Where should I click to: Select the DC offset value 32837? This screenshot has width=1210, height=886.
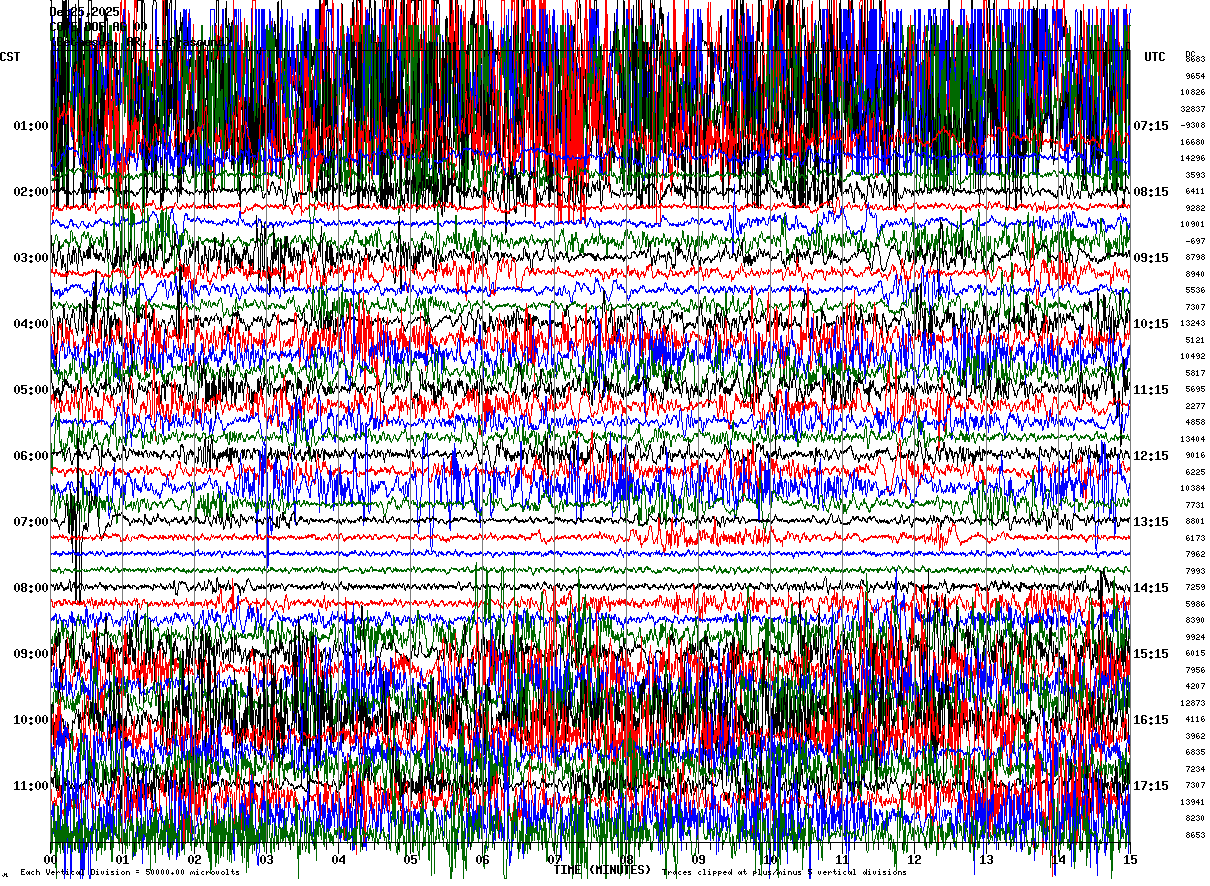(x=1192, y=109)
